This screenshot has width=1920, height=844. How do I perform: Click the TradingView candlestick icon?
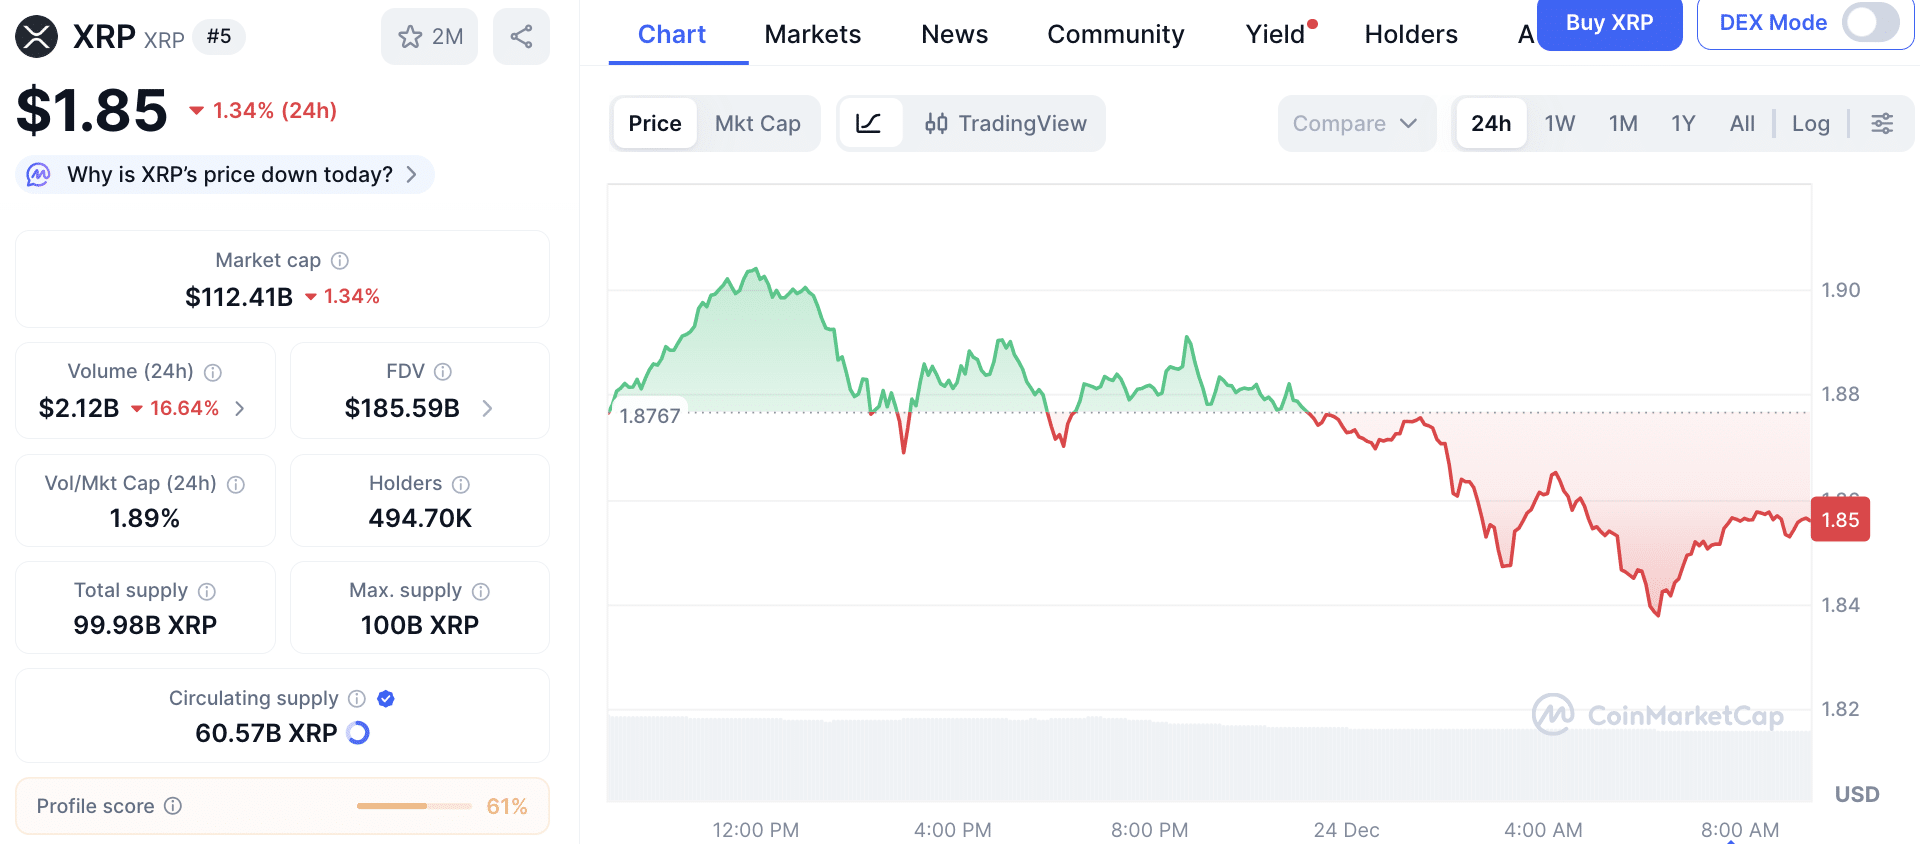point(936,123)
